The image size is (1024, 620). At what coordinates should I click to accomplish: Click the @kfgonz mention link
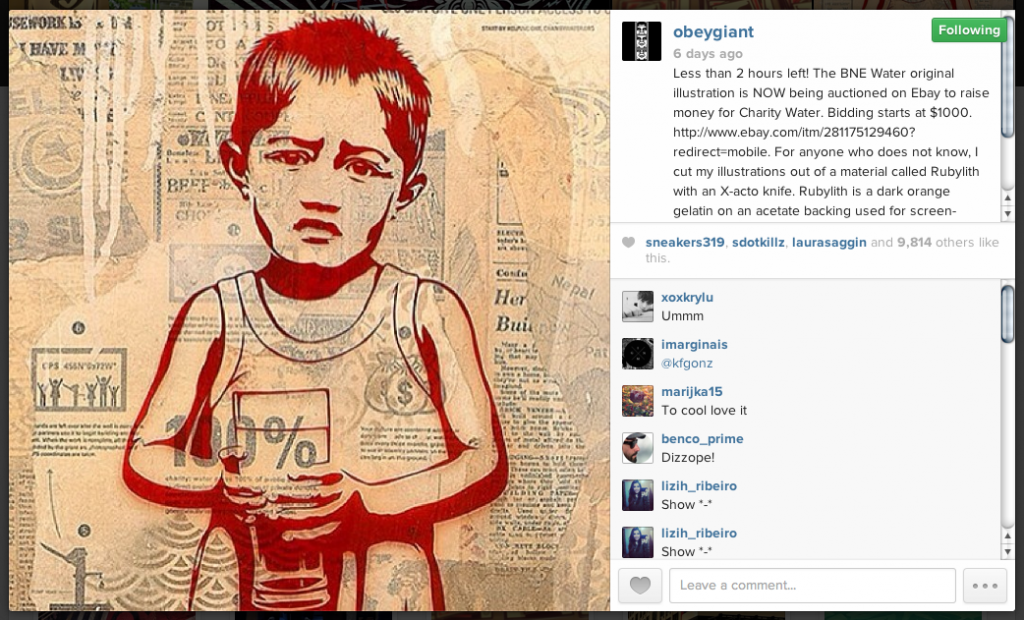click(686, 363)
